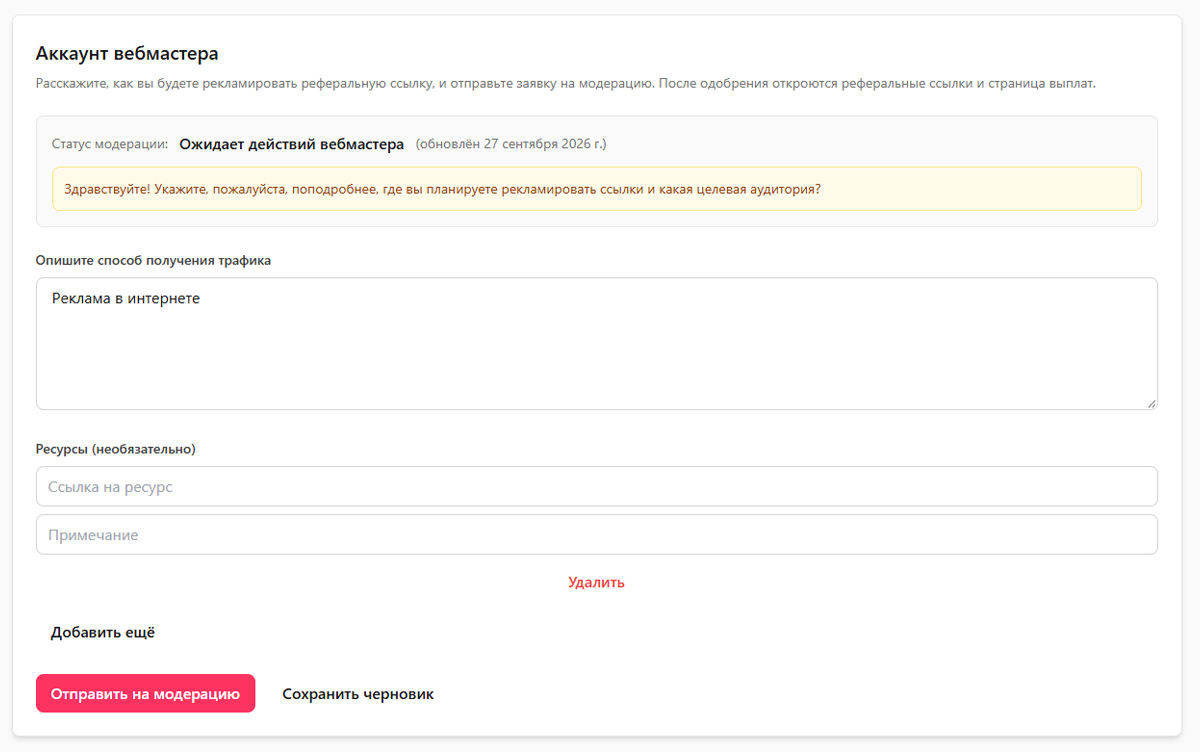
Task: Add another resource via 'Добавить ещё'
Action: [x=103, y=632]
